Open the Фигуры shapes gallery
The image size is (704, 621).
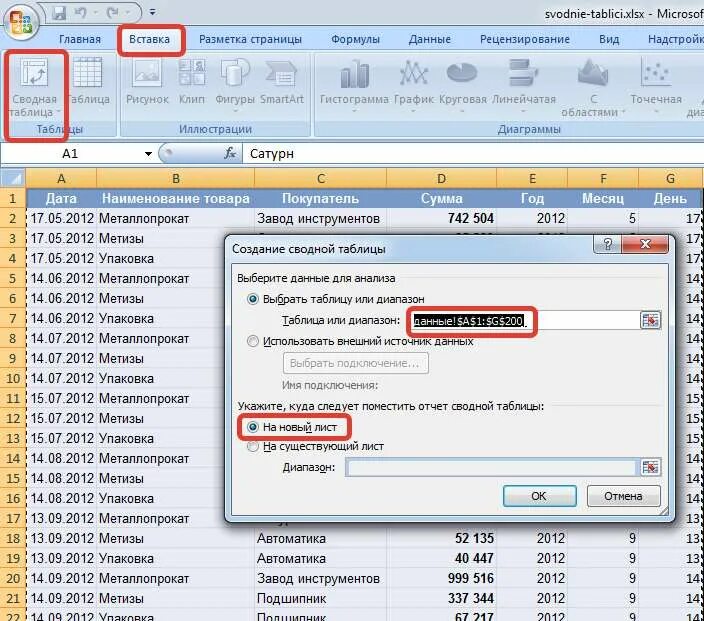235,85
